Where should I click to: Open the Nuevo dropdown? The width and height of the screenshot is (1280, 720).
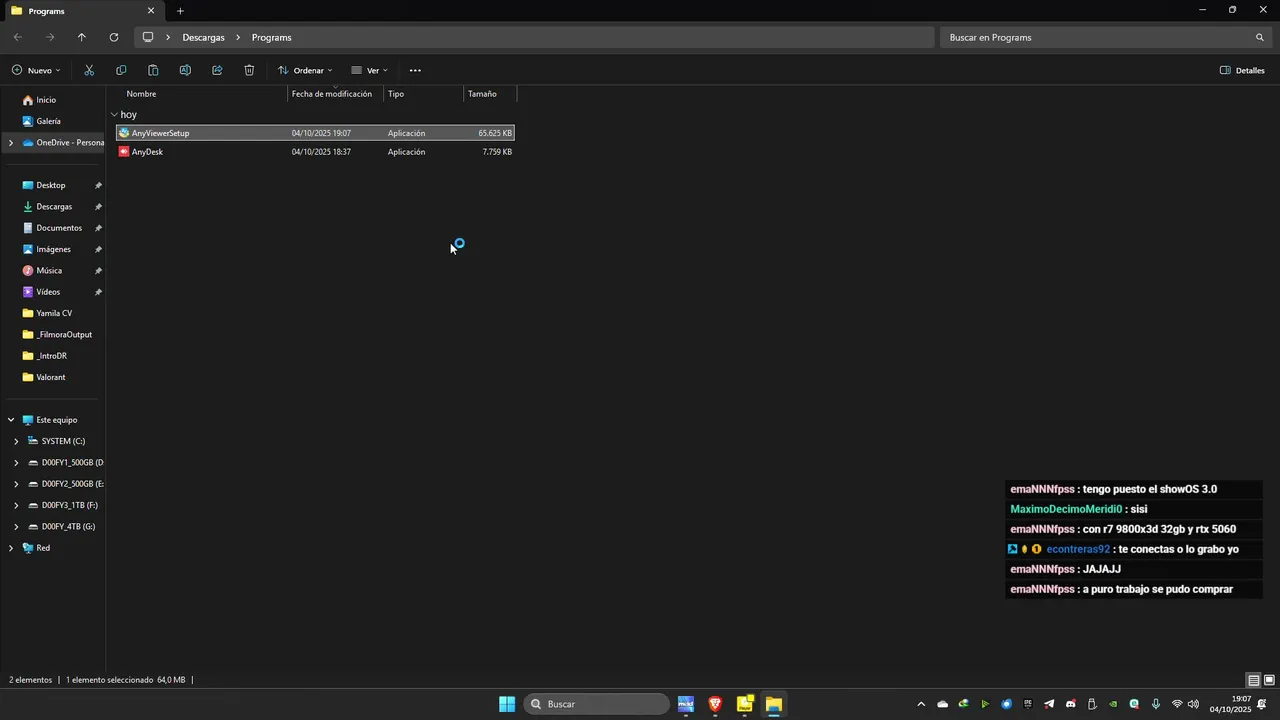coord(36,70)
